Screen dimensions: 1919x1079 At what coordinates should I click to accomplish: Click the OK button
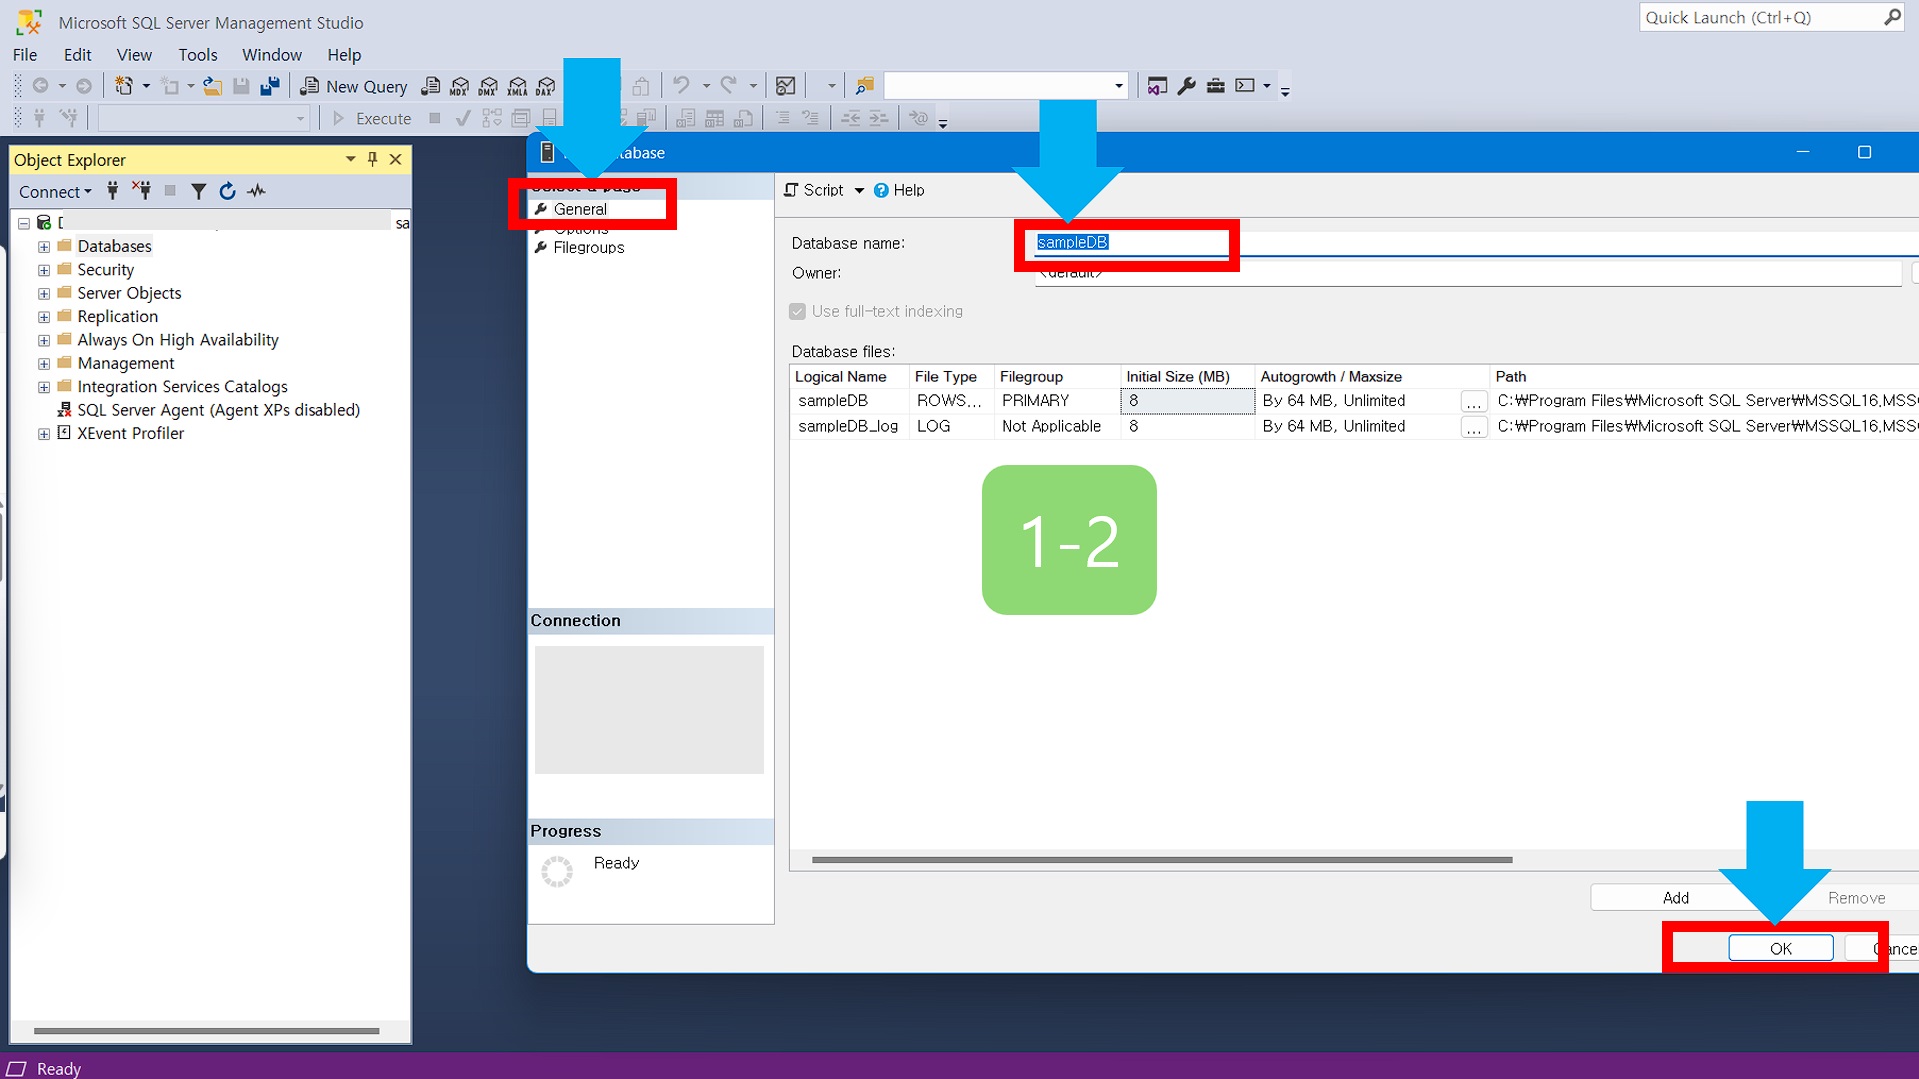click(x=1781, y=948)
